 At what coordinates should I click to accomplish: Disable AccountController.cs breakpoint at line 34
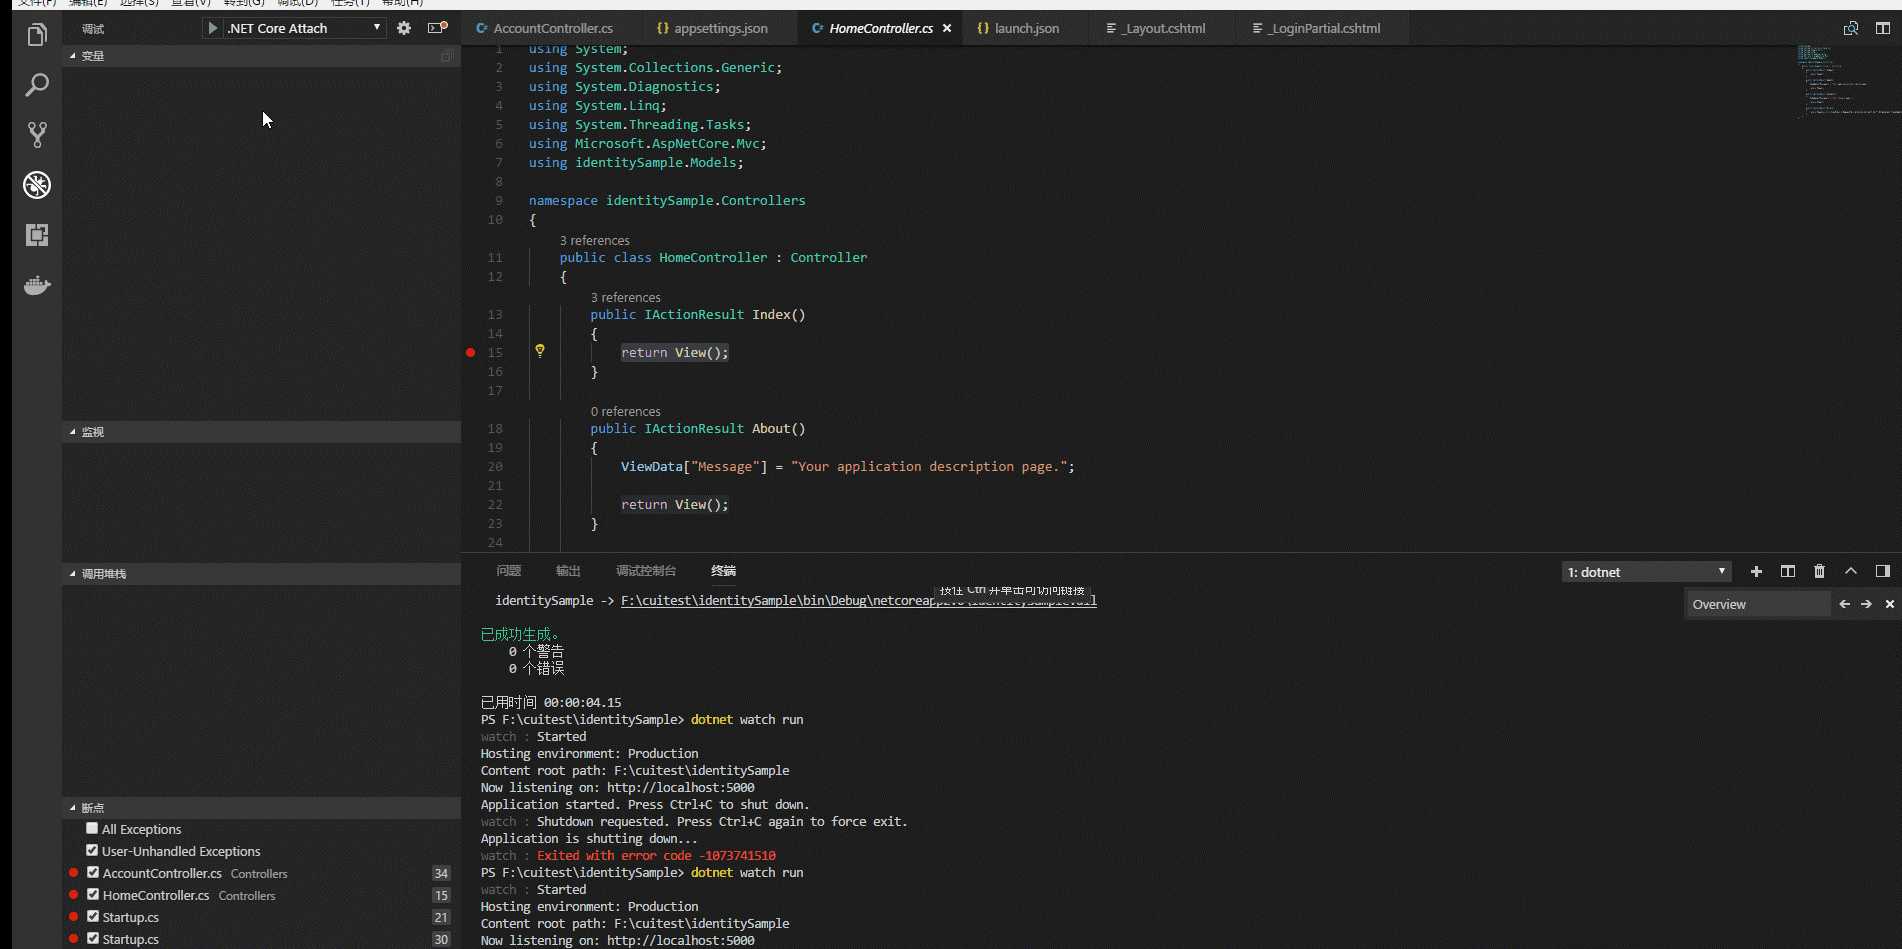coord(93,872)
